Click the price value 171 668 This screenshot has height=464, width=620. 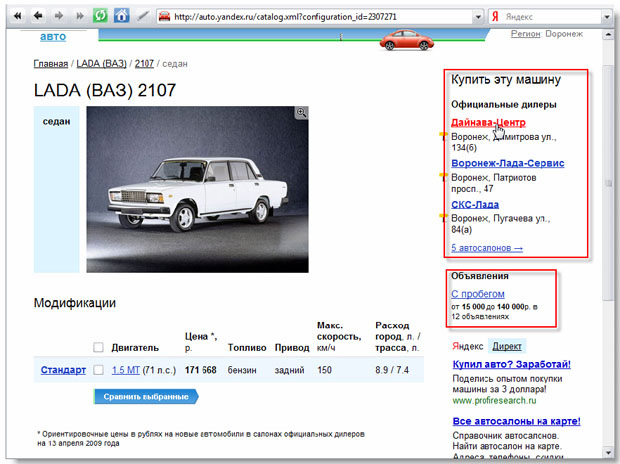(x=200, y=370)
